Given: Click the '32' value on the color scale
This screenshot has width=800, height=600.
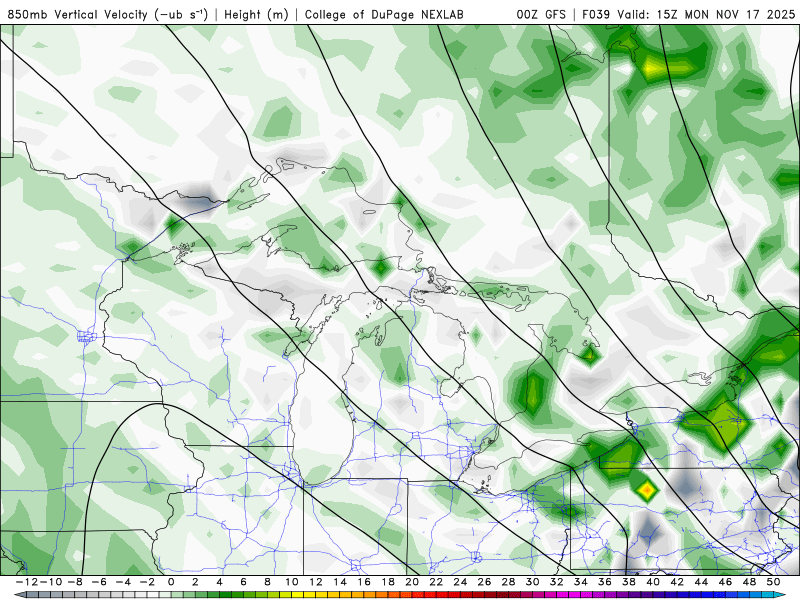Looking at the screenshot, I should 557,582.
